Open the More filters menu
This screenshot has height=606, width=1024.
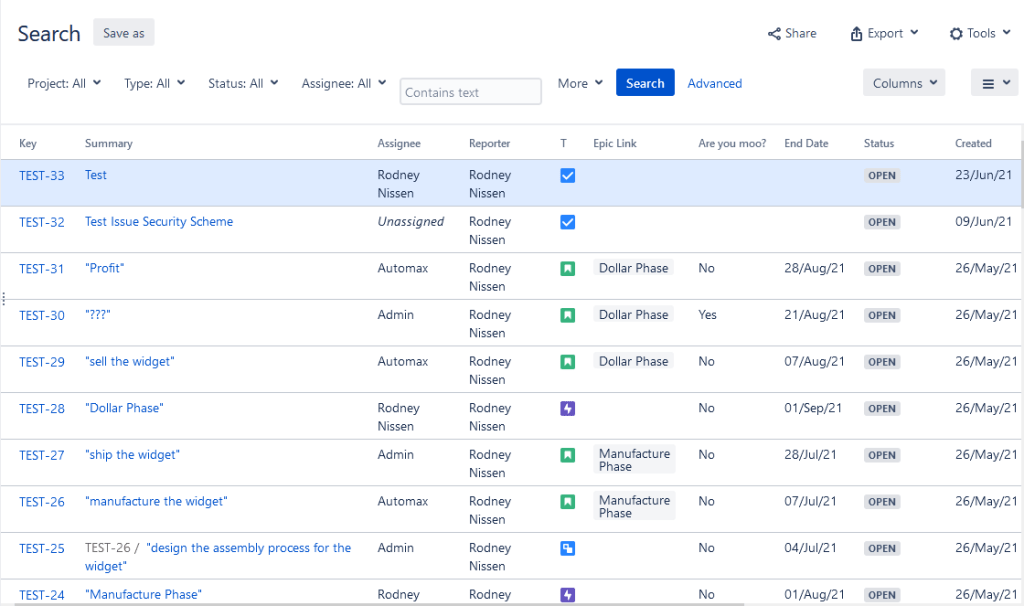[x=580, y=84]
